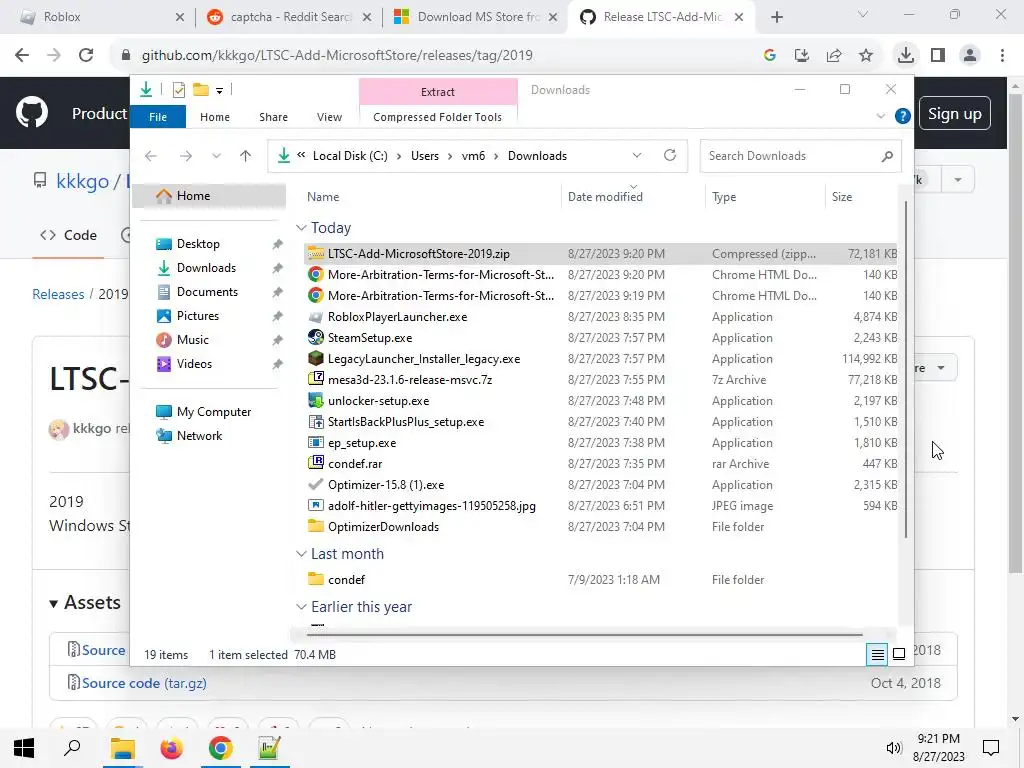Select mesa3d-23.1.6-release-msvc.7z archive icon
This screenshot has height=768, width=1024.
pyautogui.click(x=315, y=379)
